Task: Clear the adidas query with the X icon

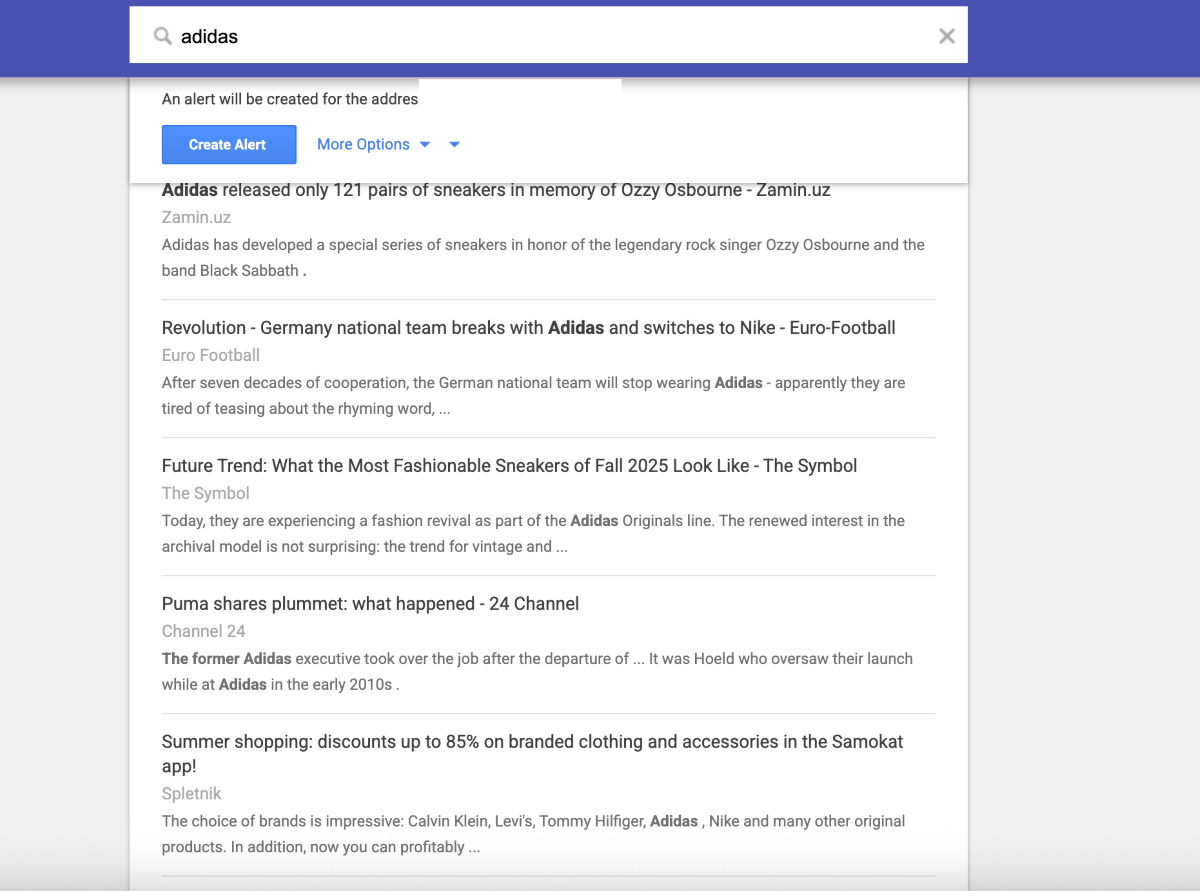Action: 946,36
